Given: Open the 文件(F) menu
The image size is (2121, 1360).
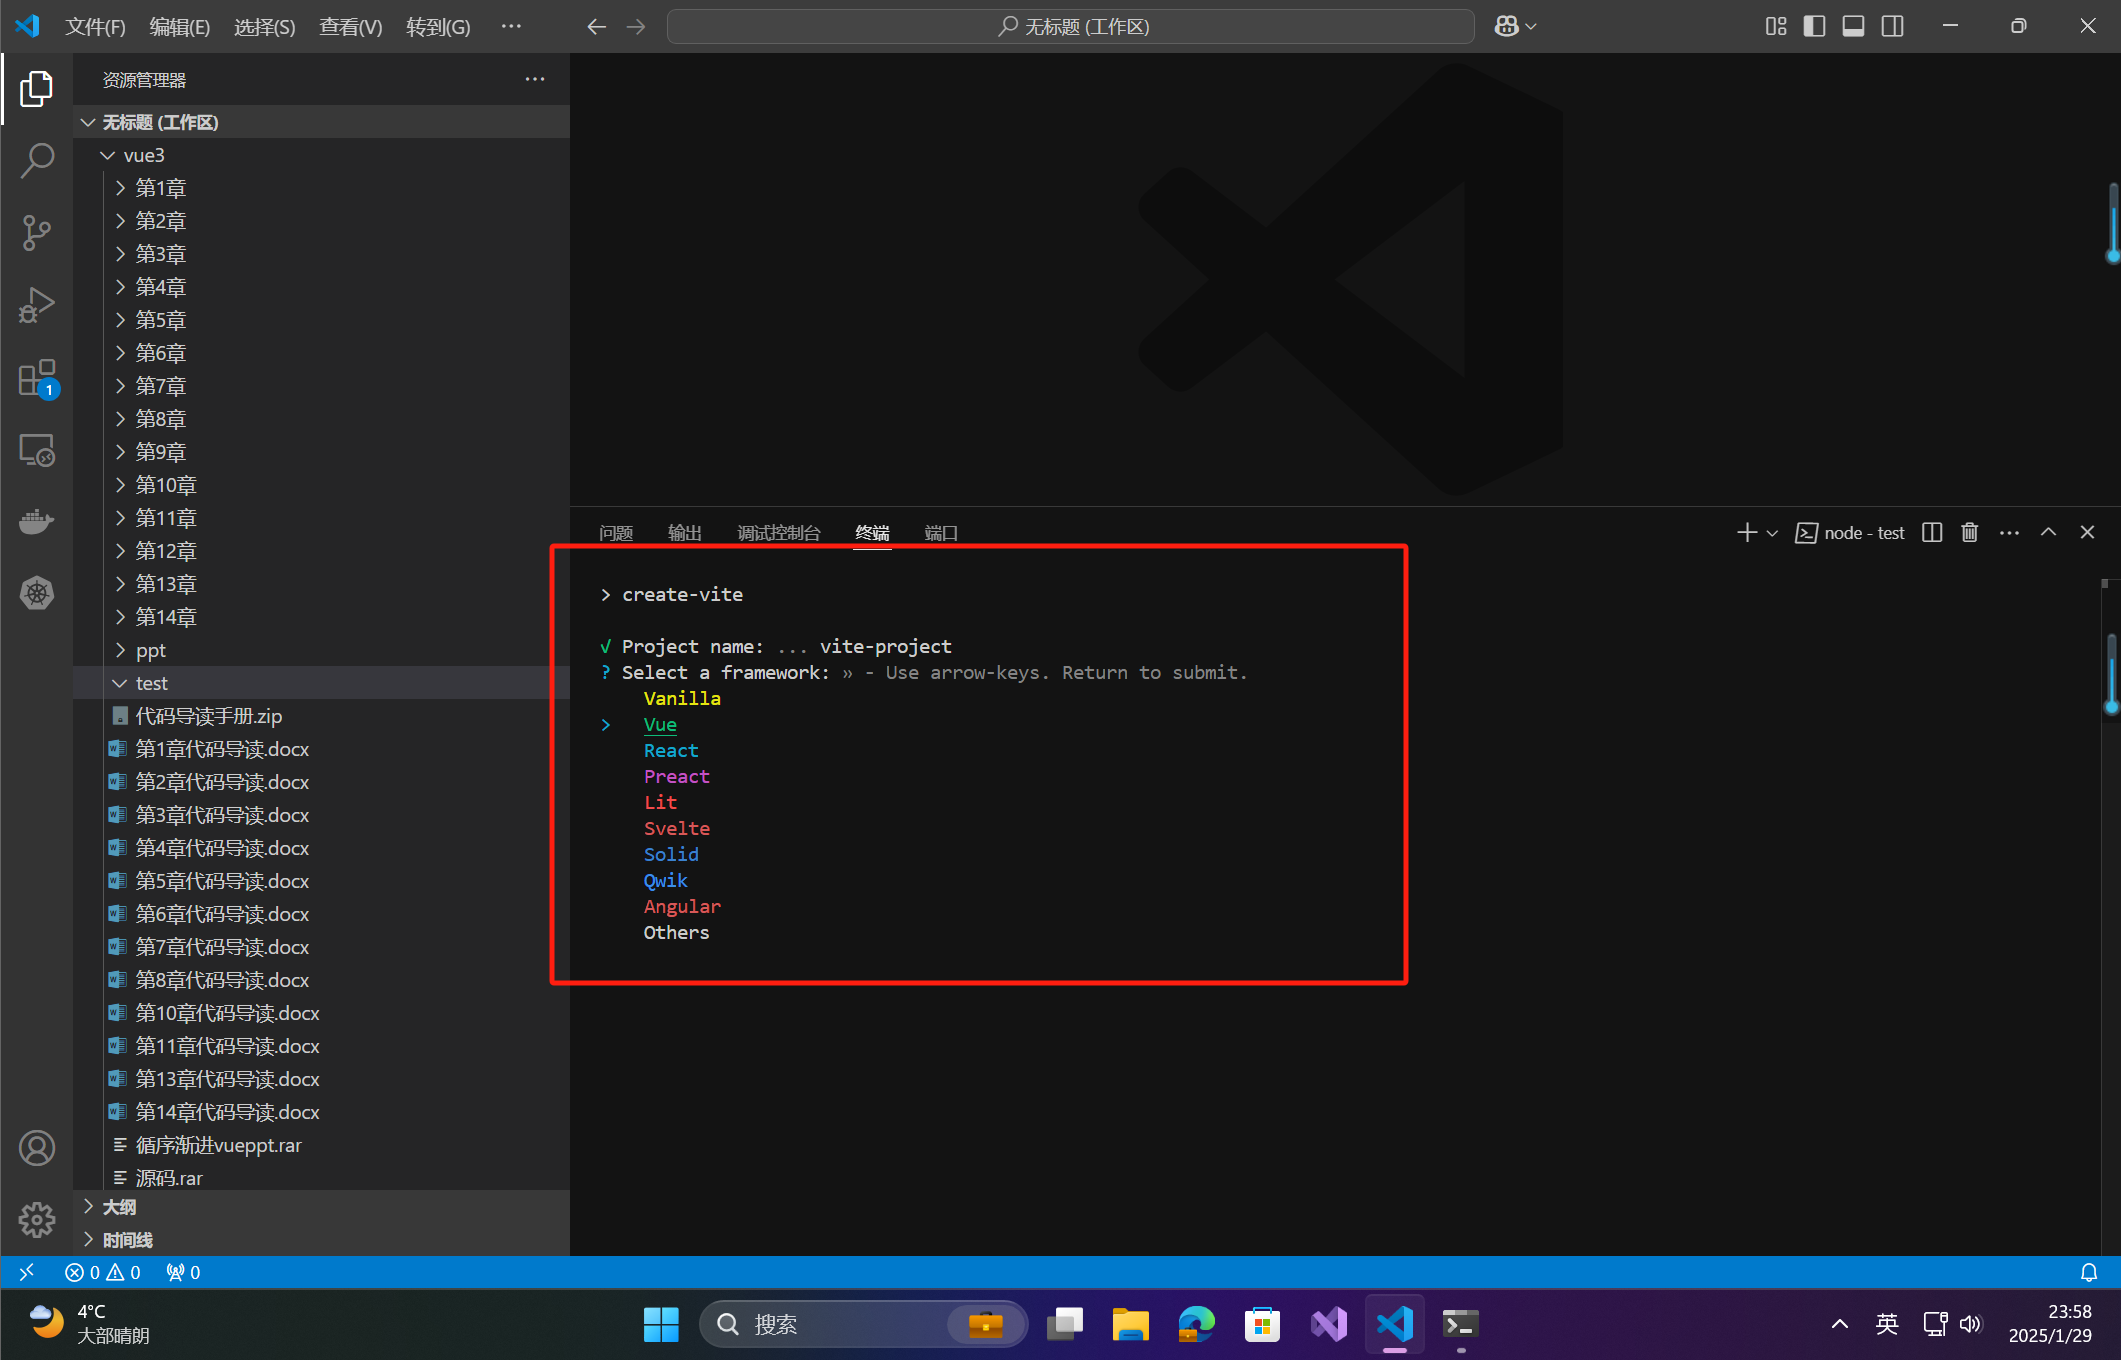Looking at the screenshot, I should click(x=95, y=27).
